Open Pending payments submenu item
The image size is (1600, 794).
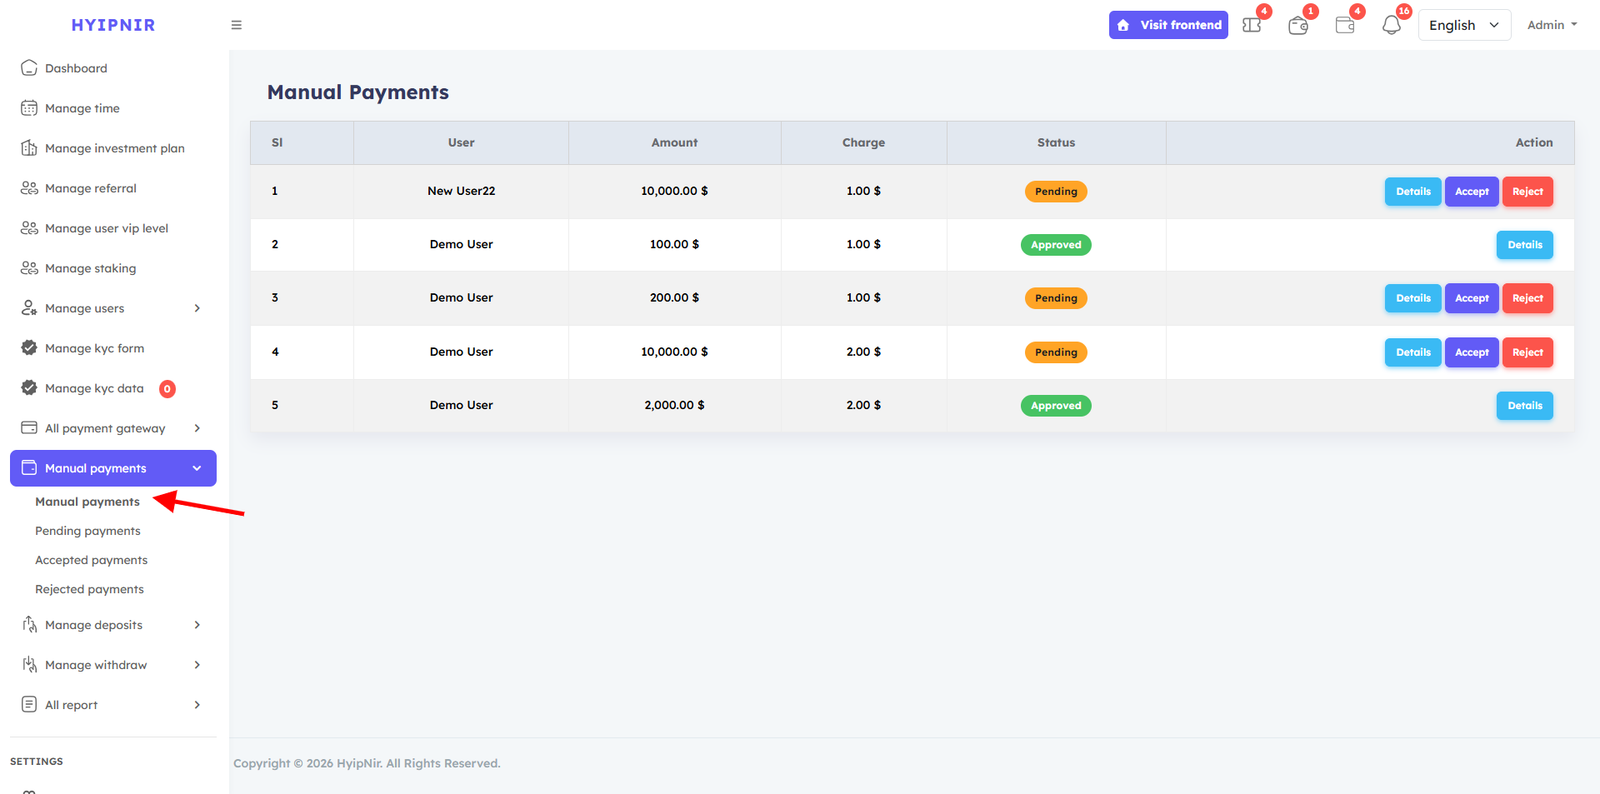88,531
